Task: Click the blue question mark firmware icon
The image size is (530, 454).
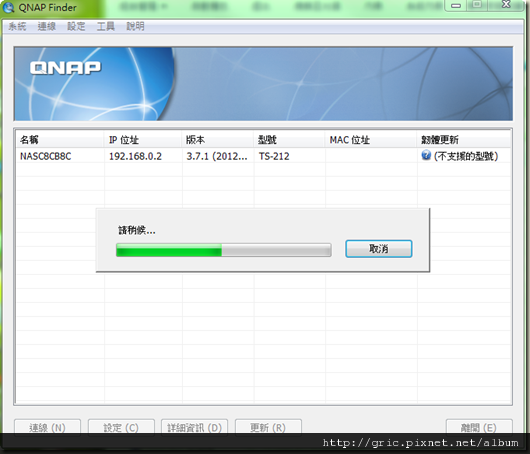Action: 426,155
